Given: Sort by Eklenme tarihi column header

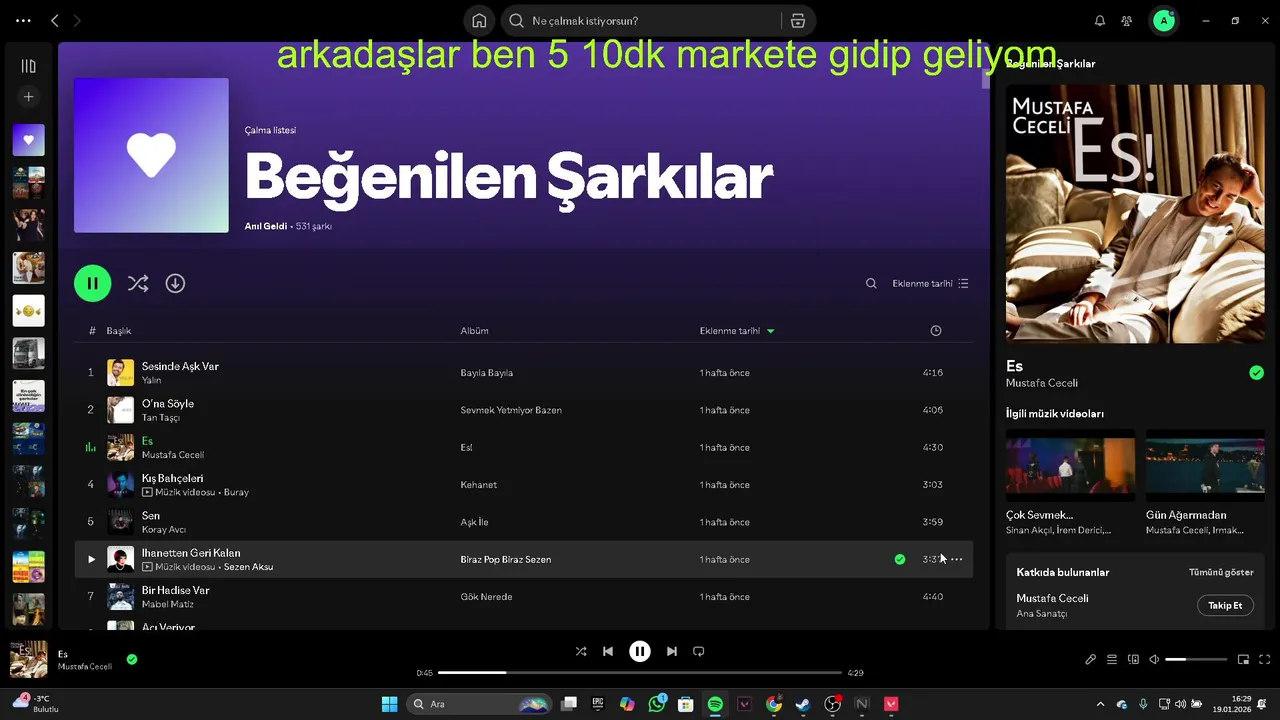Looking at the screenshot, I should (x=737, y=331).
